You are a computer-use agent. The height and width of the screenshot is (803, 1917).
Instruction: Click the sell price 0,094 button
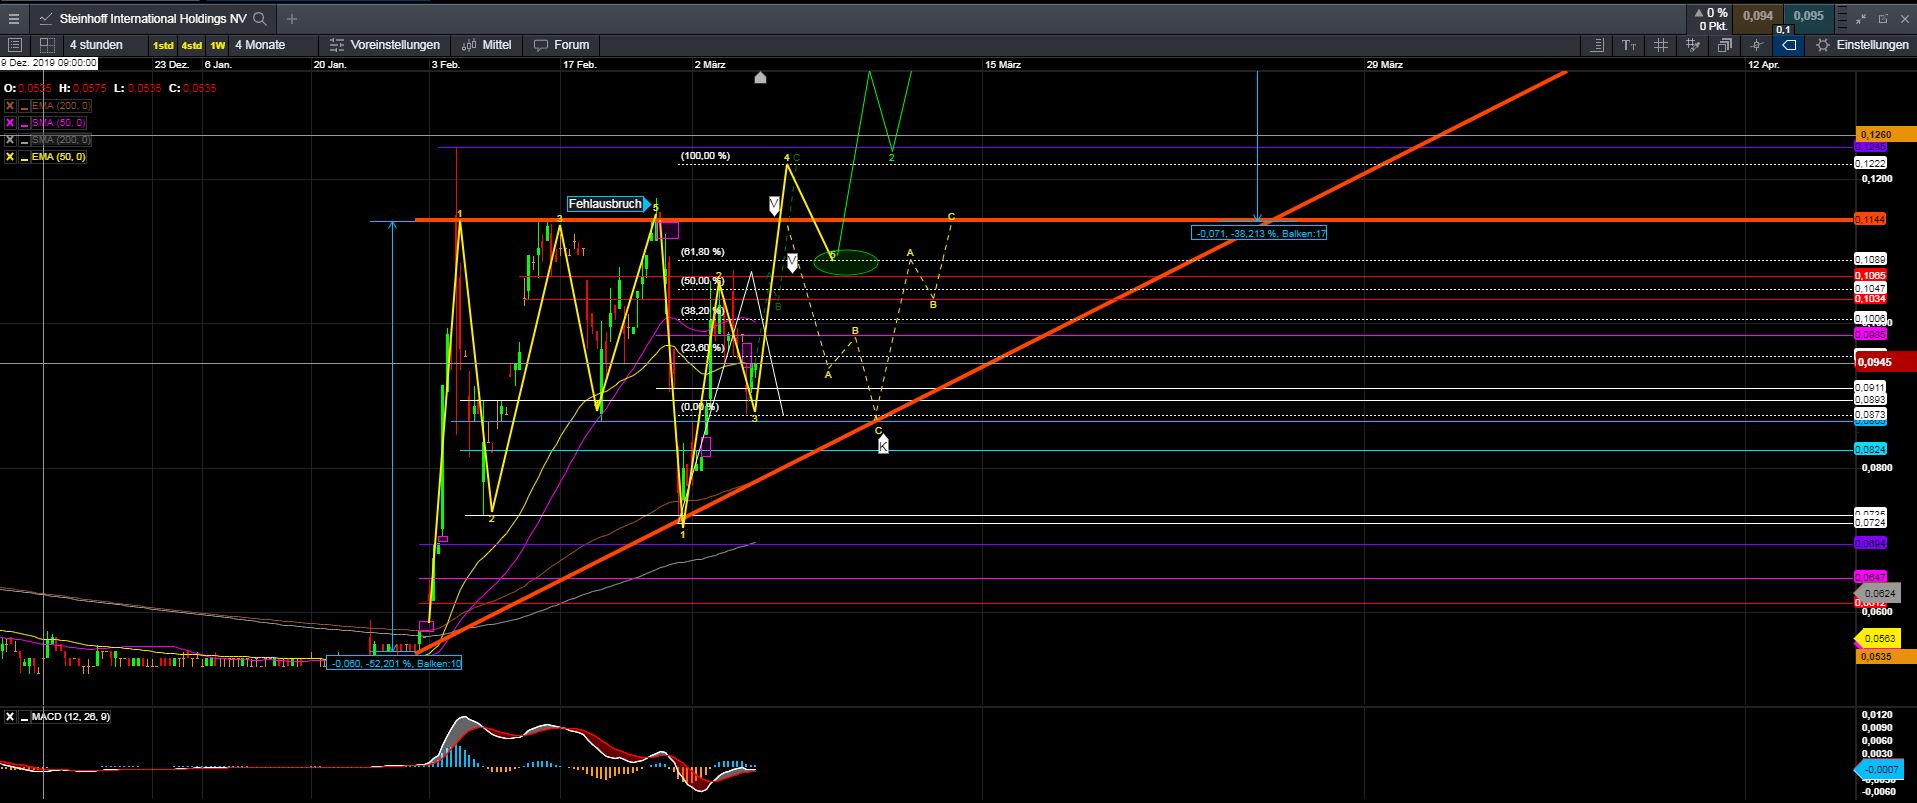pyautogui.click(x=1757, y=16)
